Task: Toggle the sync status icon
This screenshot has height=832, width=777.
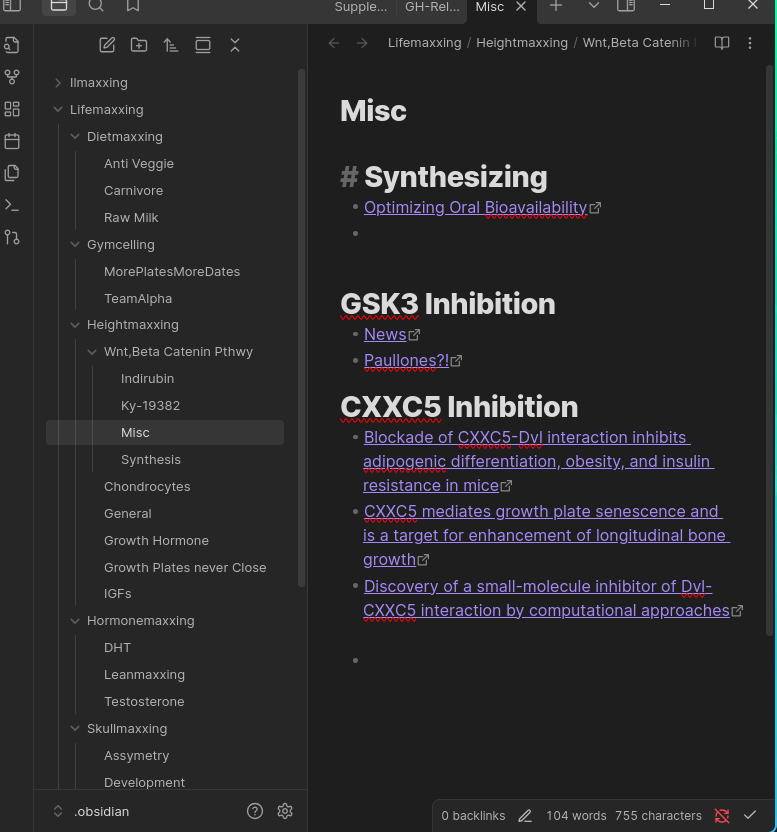Action: point(722,816)
